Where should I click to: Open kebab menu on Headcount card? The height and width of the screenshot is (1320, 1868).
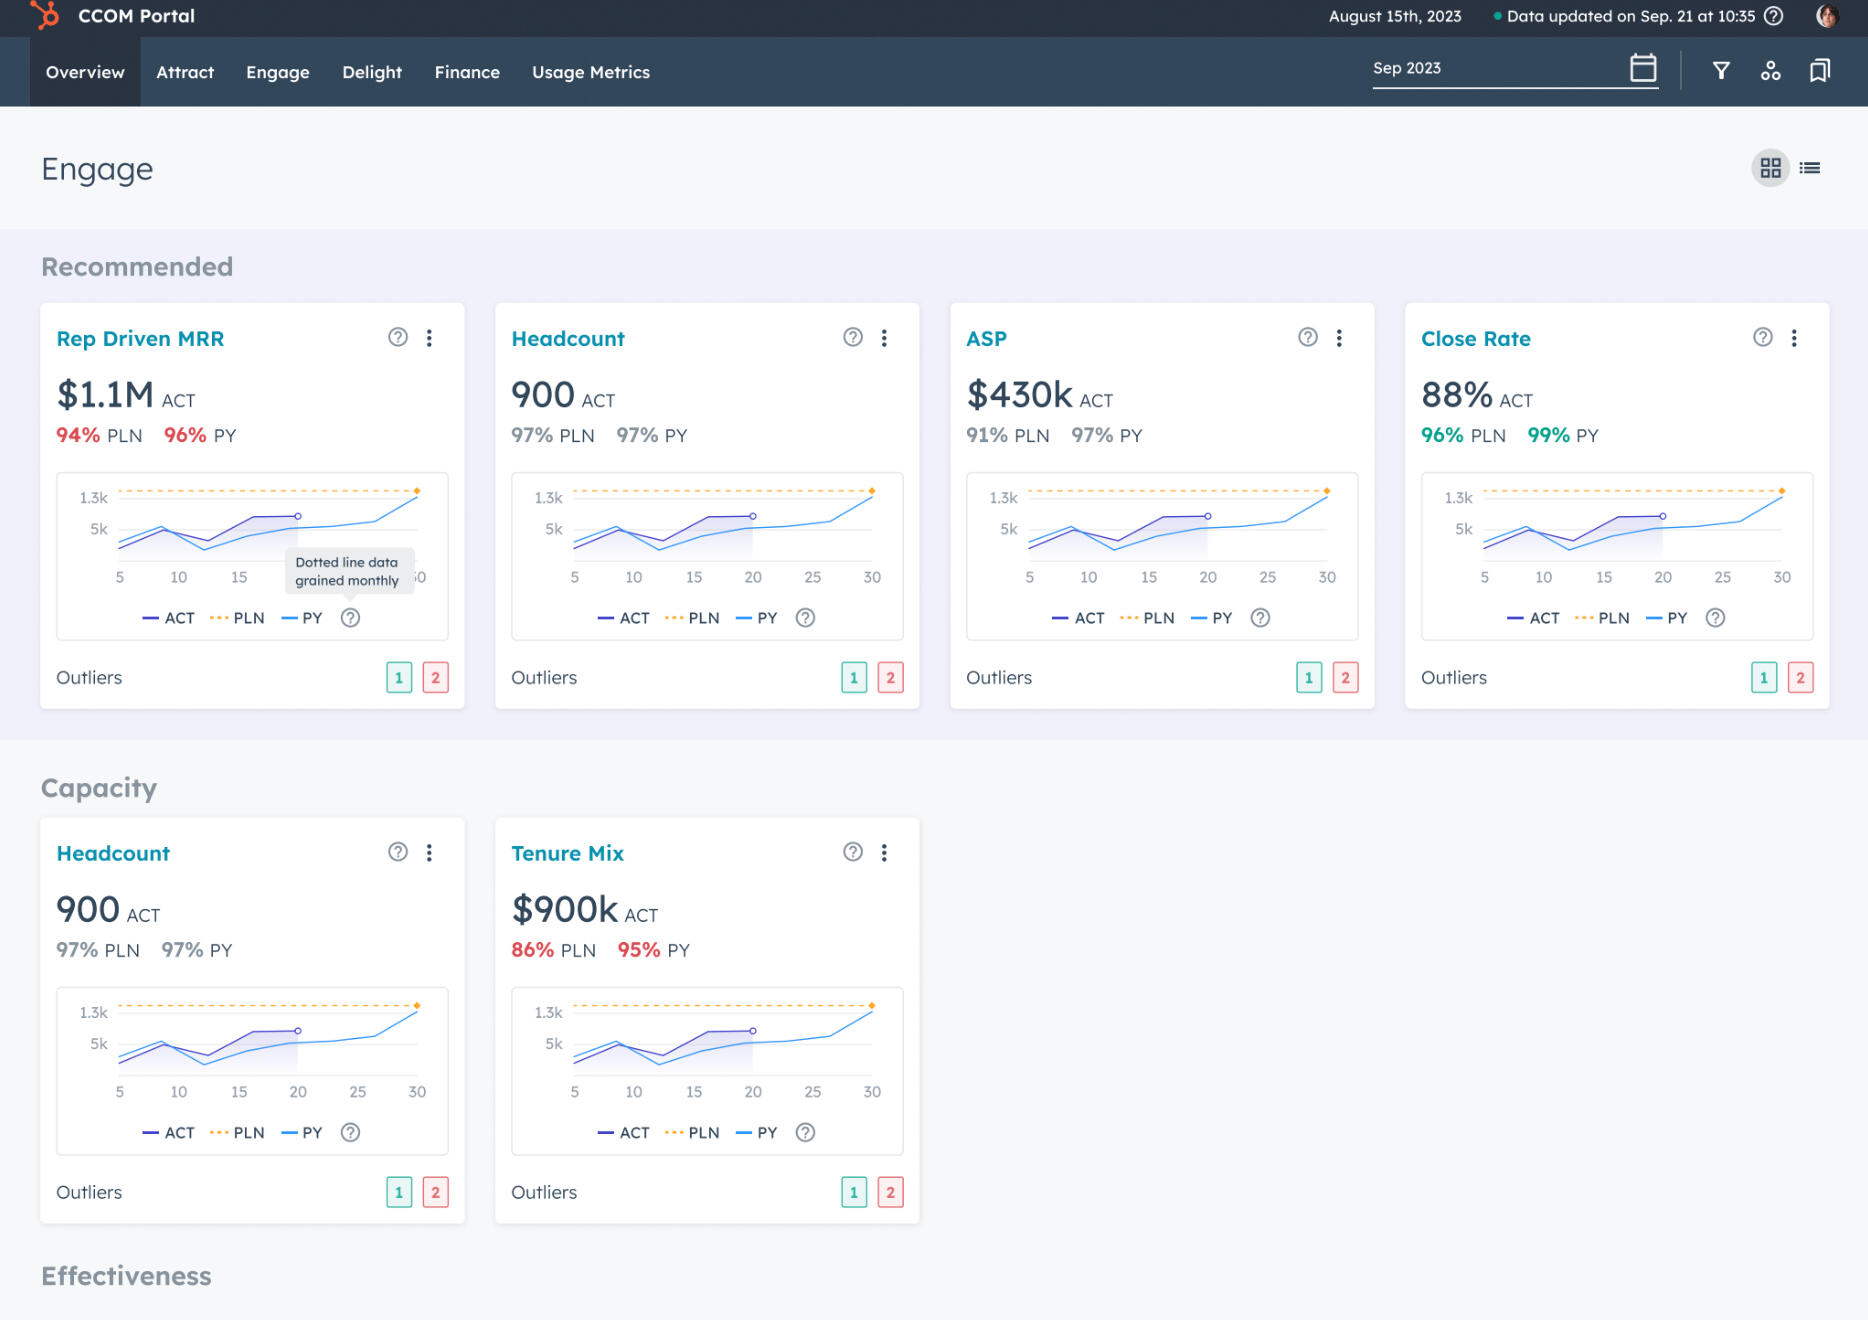click(884, 338)
